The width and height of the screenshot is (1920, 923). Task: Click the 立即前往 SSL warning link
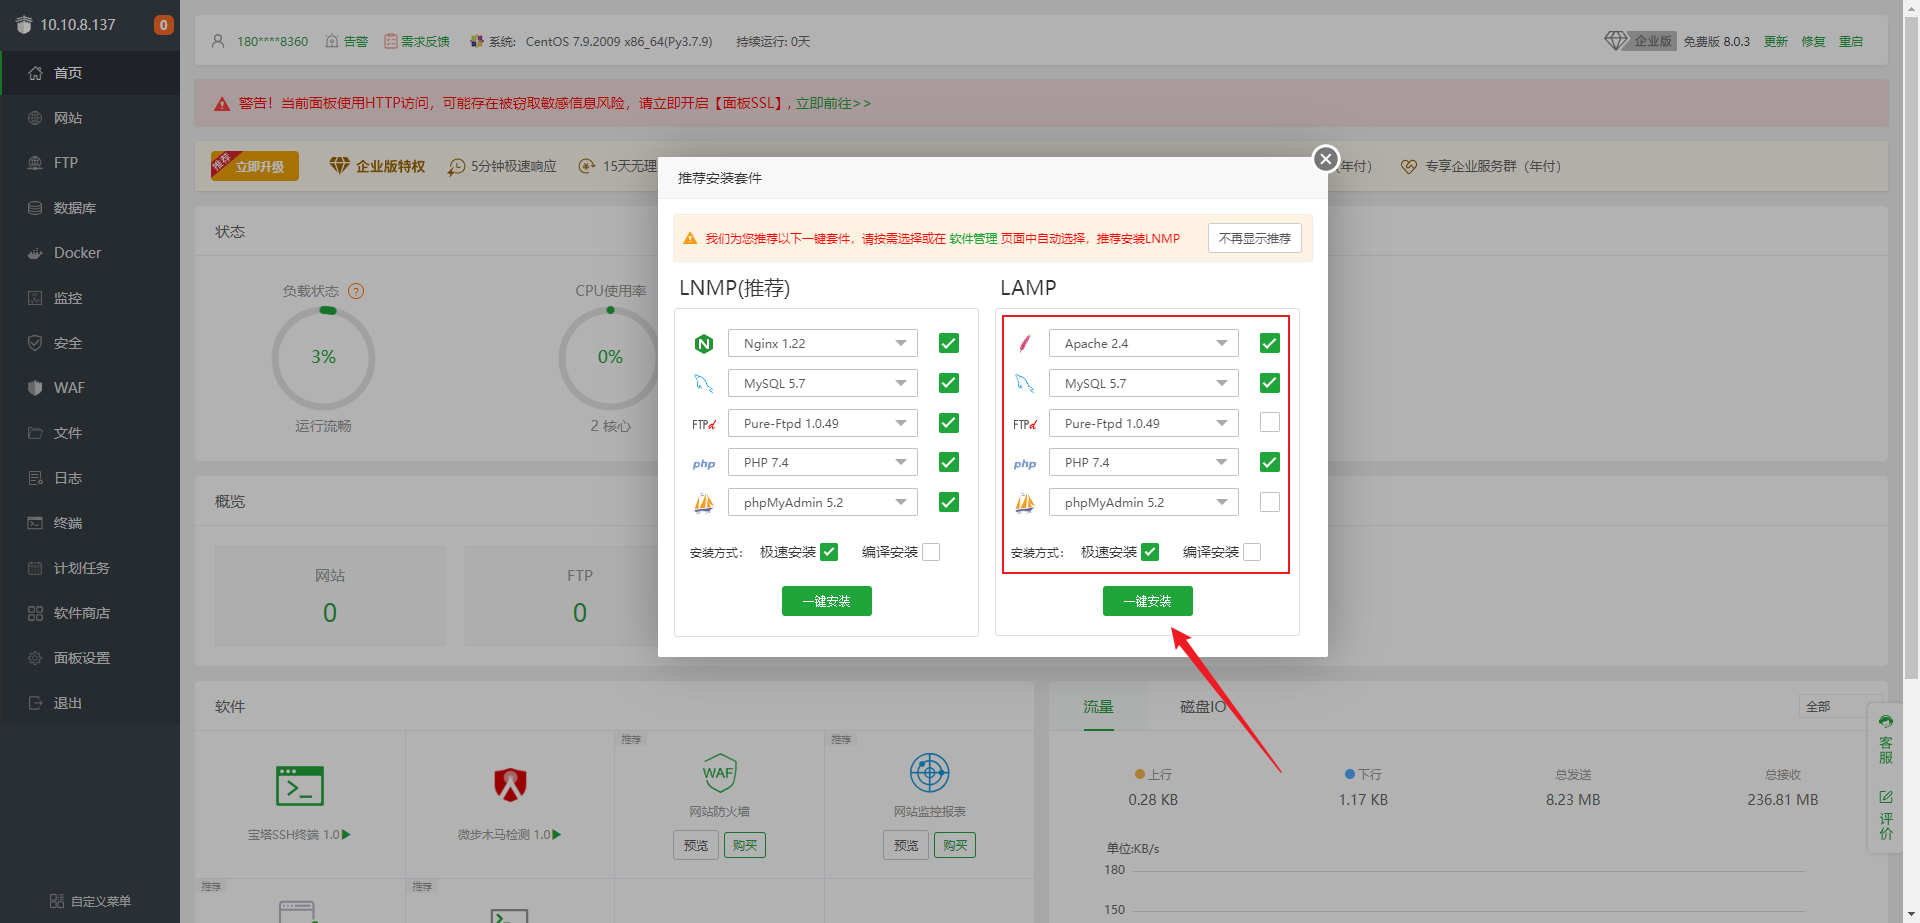833,103
